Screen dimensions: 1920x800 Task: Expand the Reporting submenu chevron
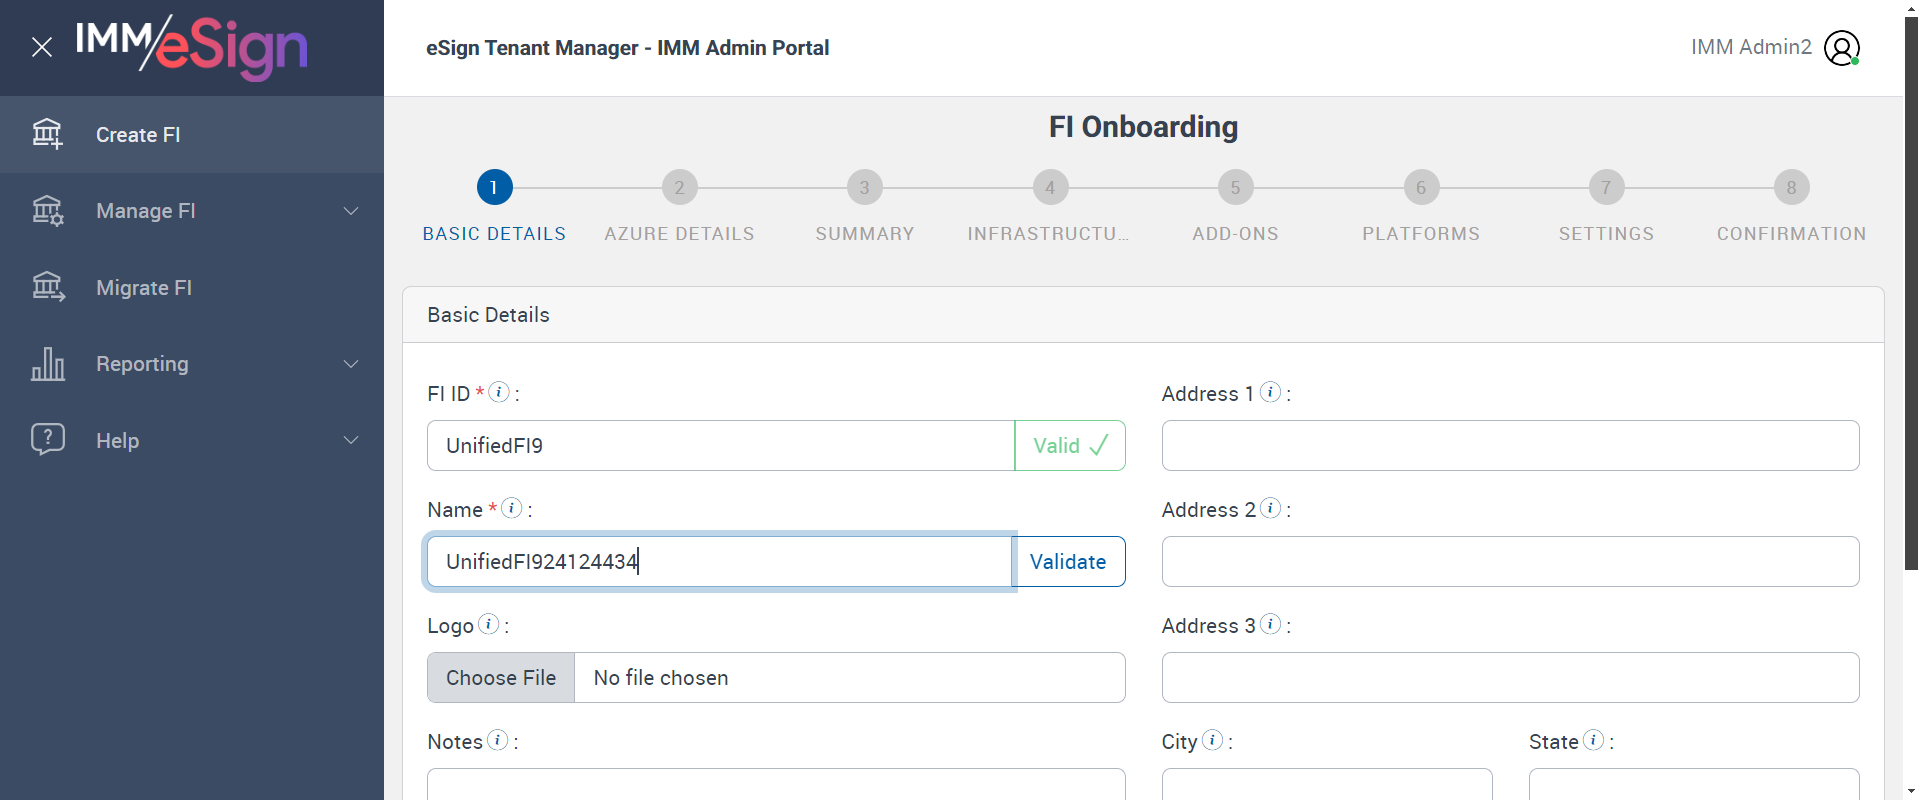[351, 364]
